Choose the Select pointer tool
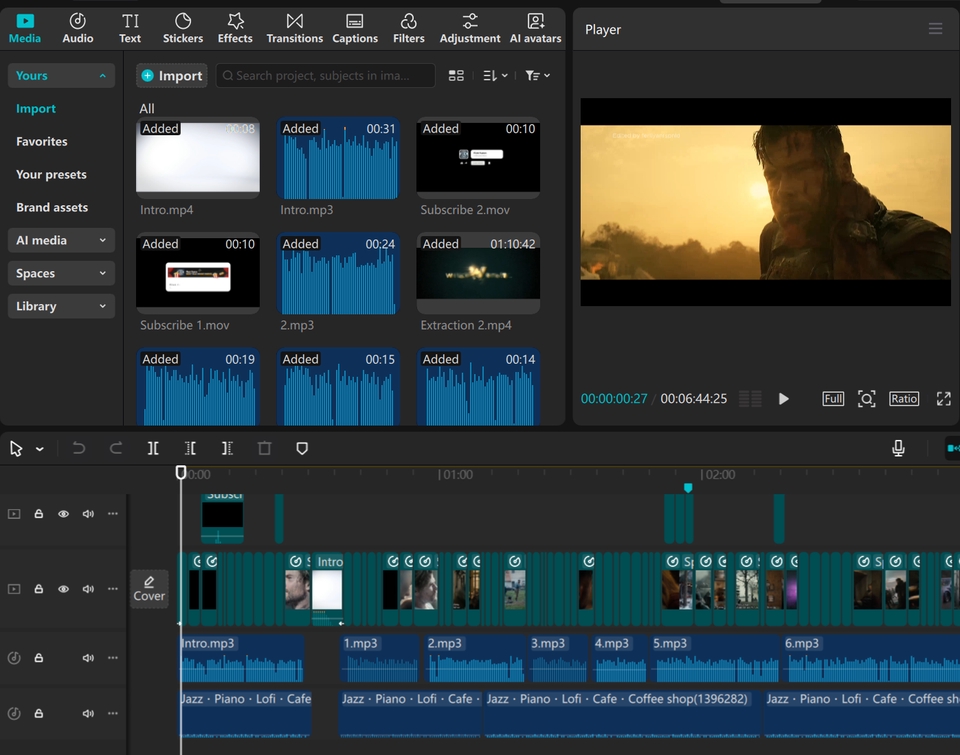 point(16,449)
